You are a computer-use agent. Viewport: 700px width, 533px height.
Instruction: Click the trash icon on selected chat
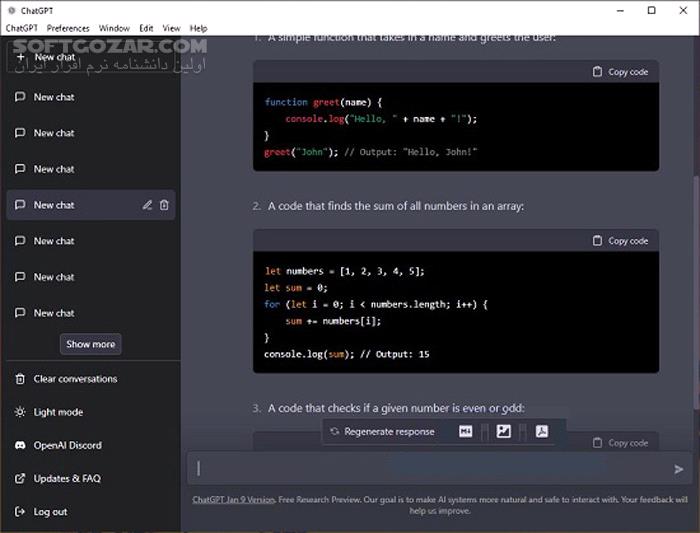pos(164,205)
